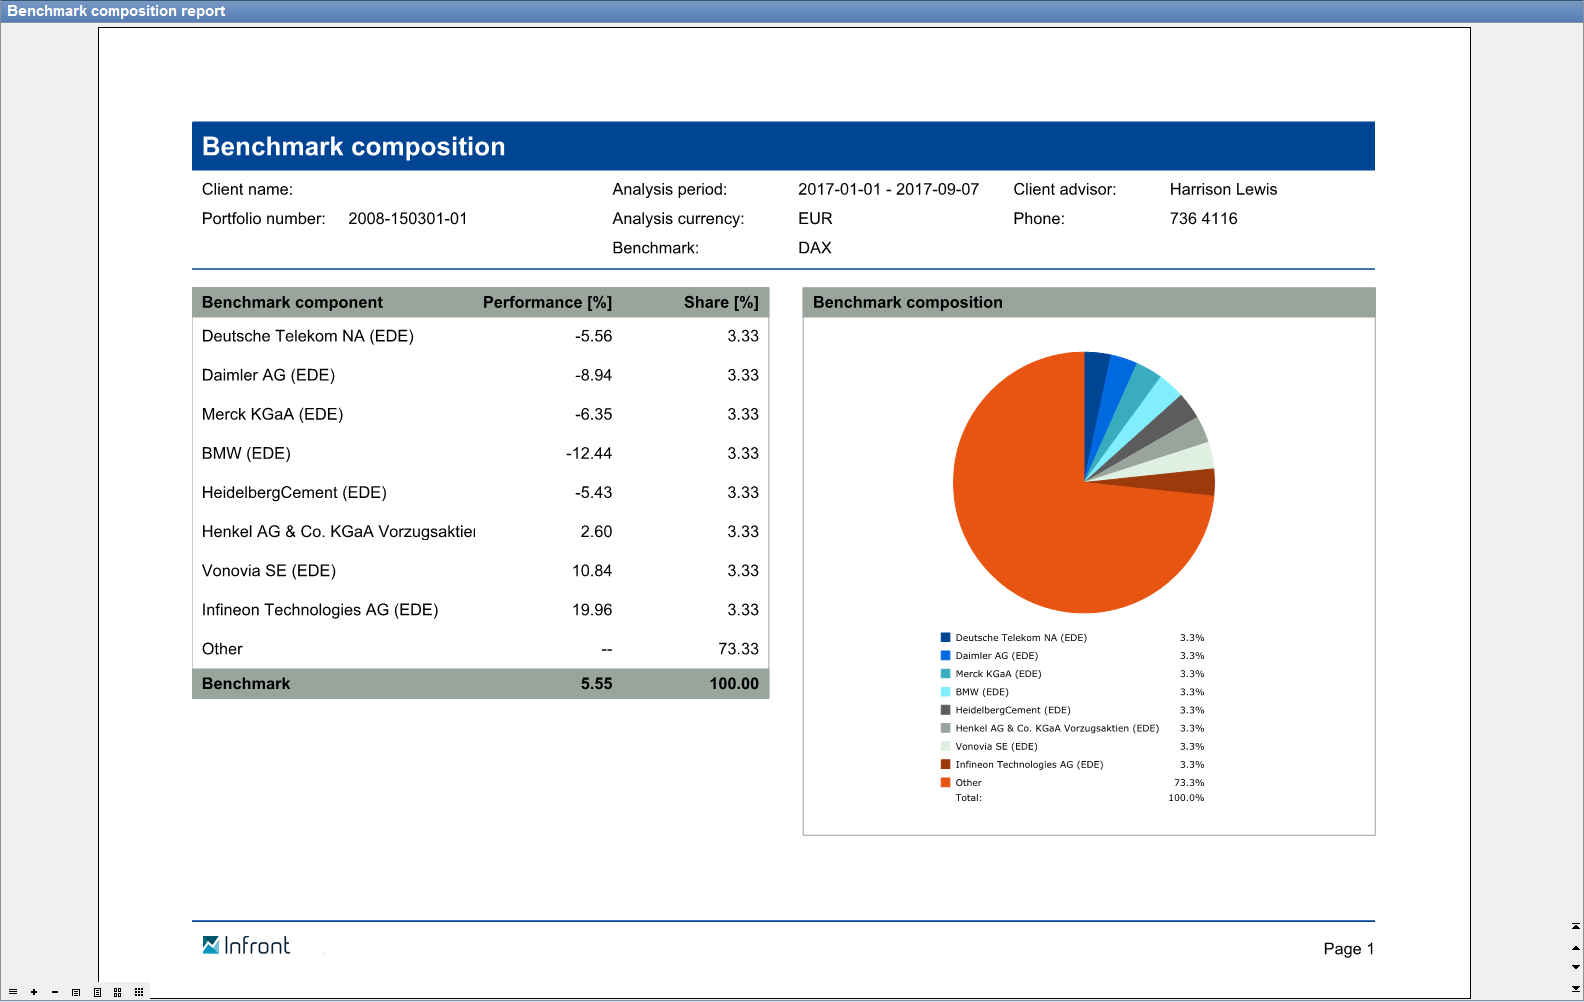Click the orange Other legend color swatch

point(945,783)
